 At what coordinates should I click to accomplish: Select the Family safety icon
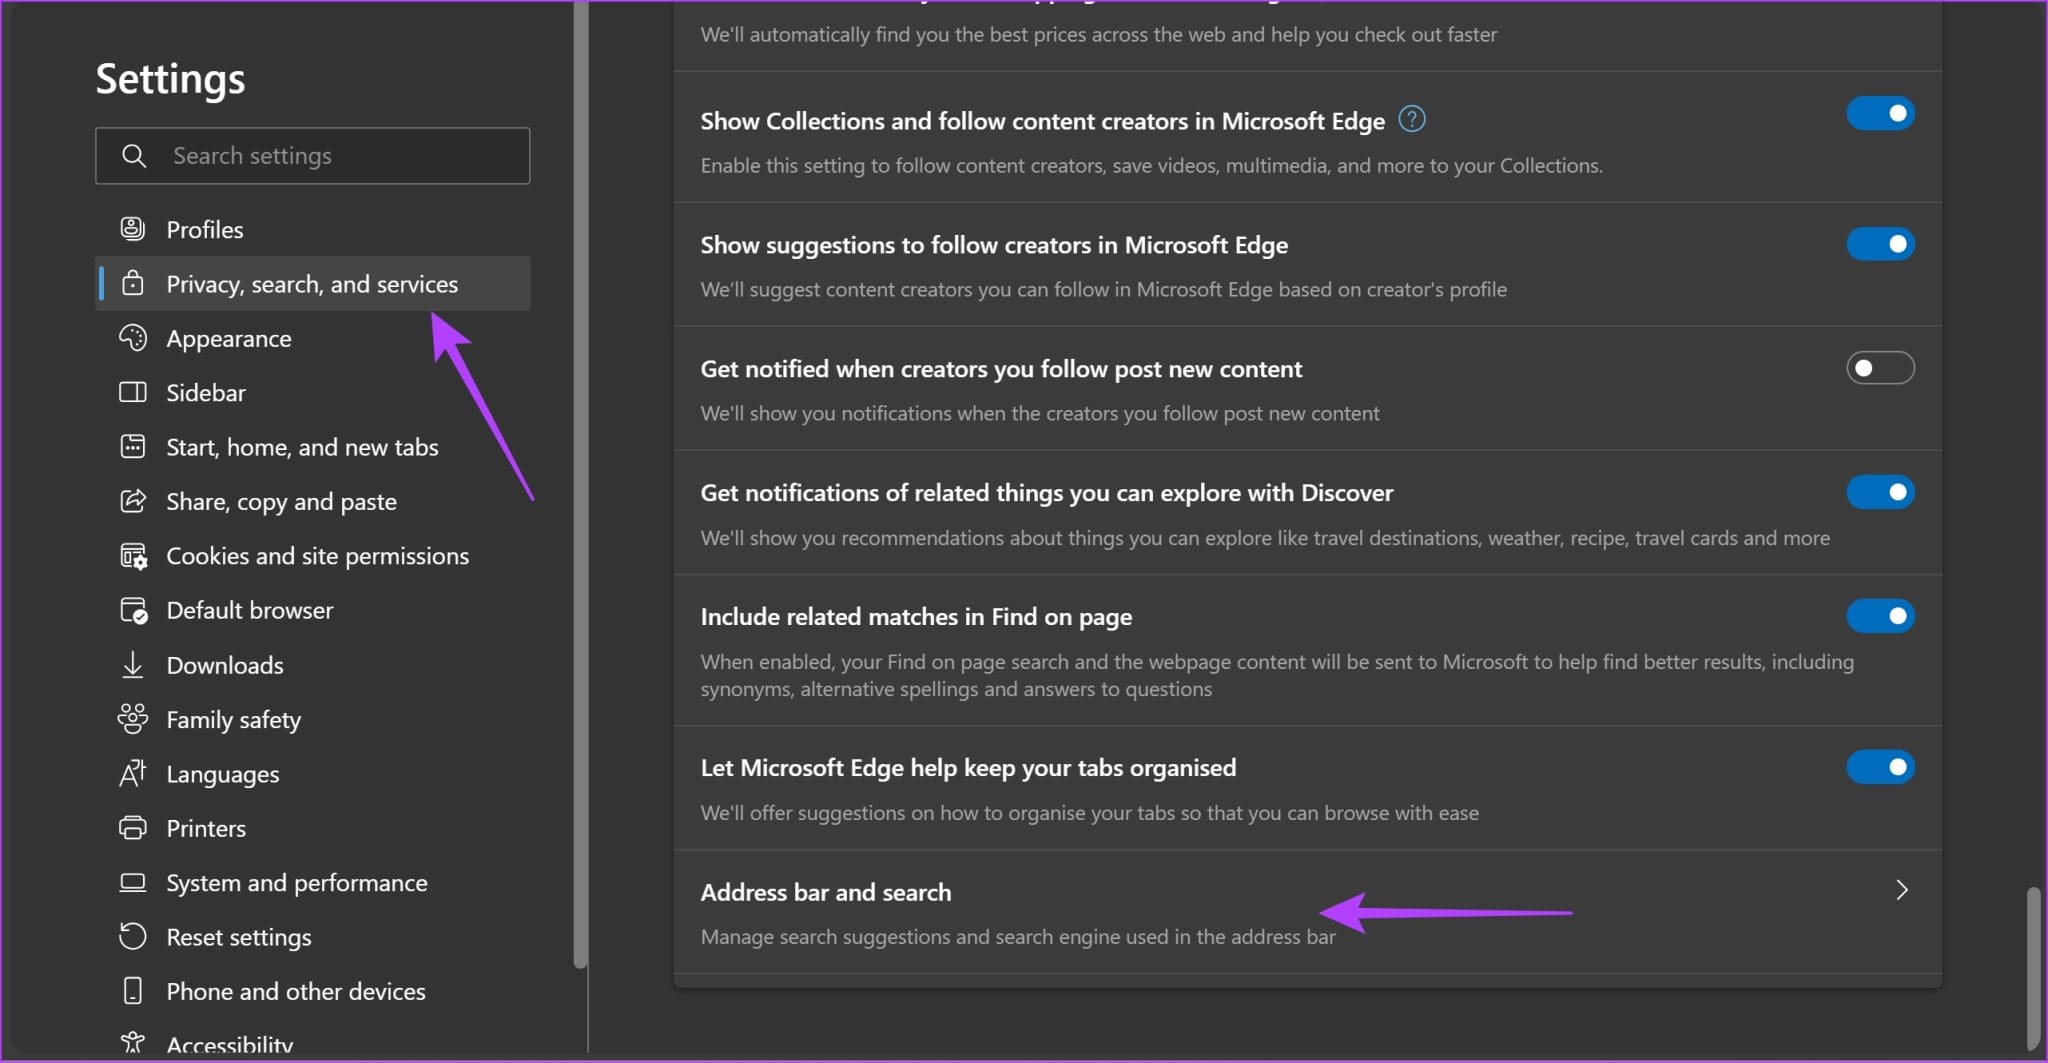coord(134,719)
